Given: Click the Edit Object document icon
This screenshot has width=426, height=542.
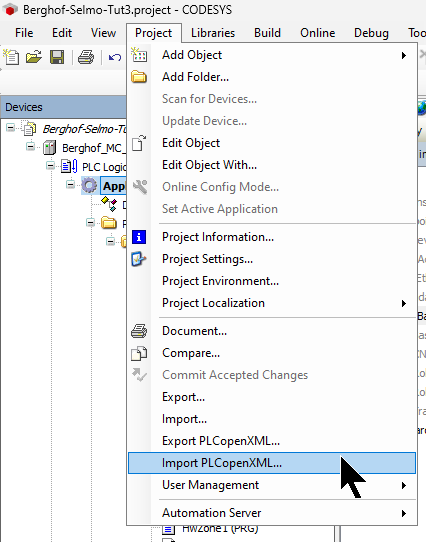Looking at the screenshot, I should (139, 143).
